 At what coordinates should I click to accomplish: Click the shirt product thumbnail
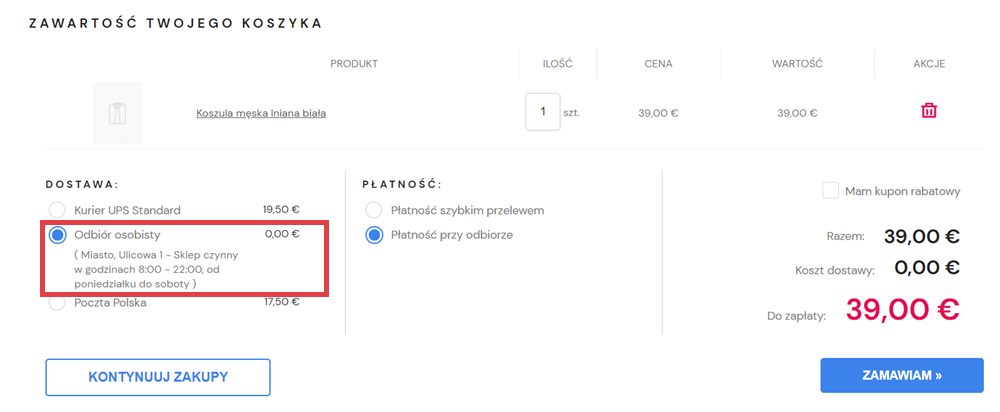[x=118, y=113]
